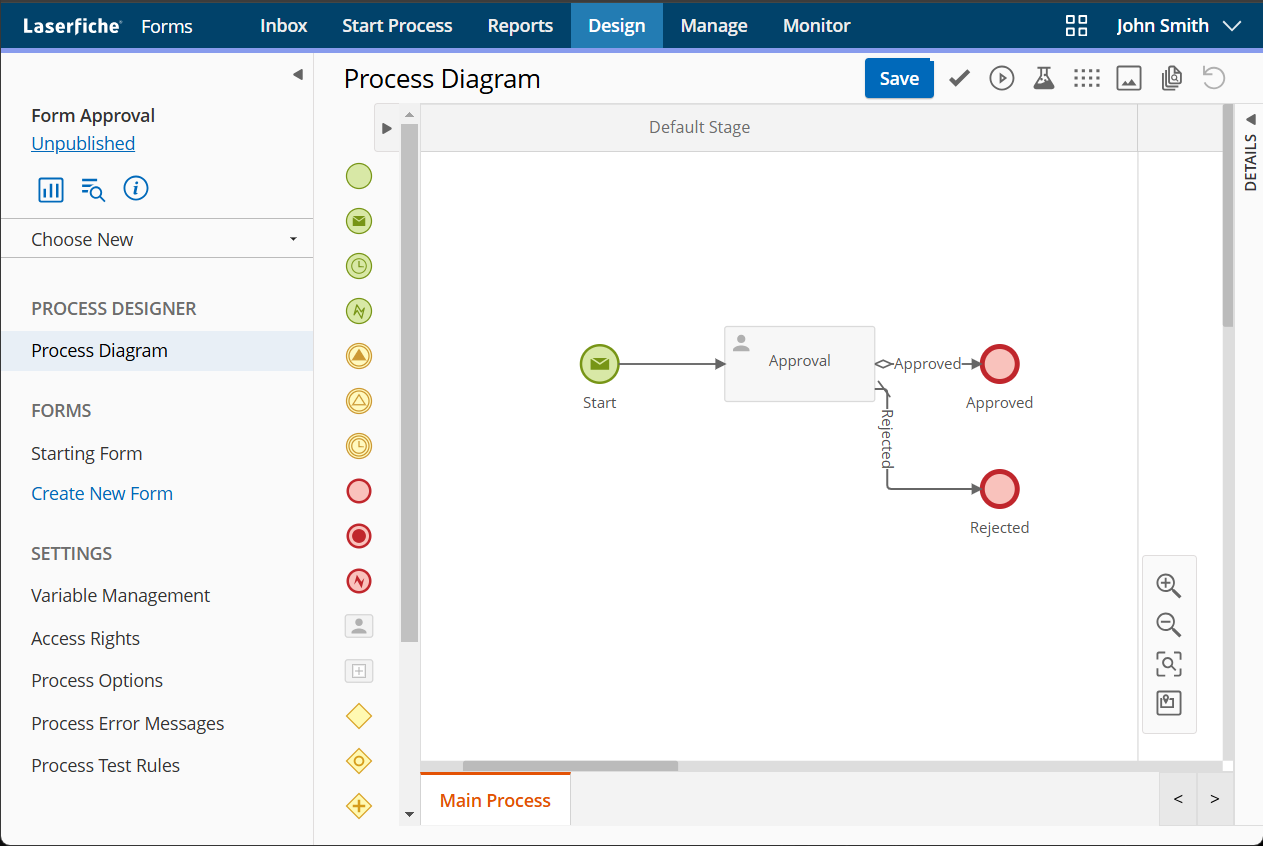Screen dimensions: 1263x846
Task: Open the John Smith user menu
Action: [x=1178, y=26]
